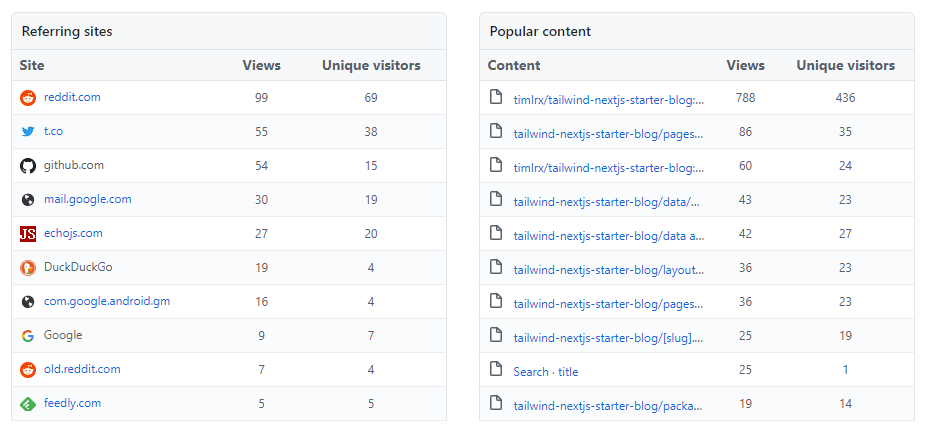
Task: Open the tailwind-nextjs-starter-blog/layout content link
Action: [x=609, y=270]
